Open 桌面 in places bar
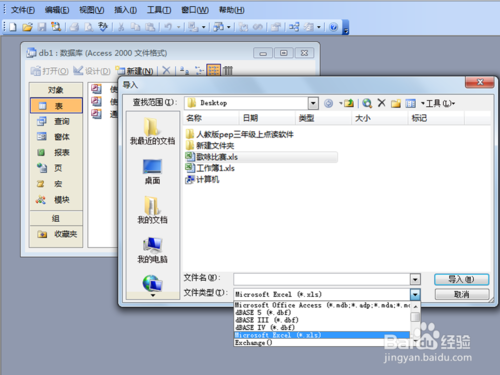 coord(152,172)
